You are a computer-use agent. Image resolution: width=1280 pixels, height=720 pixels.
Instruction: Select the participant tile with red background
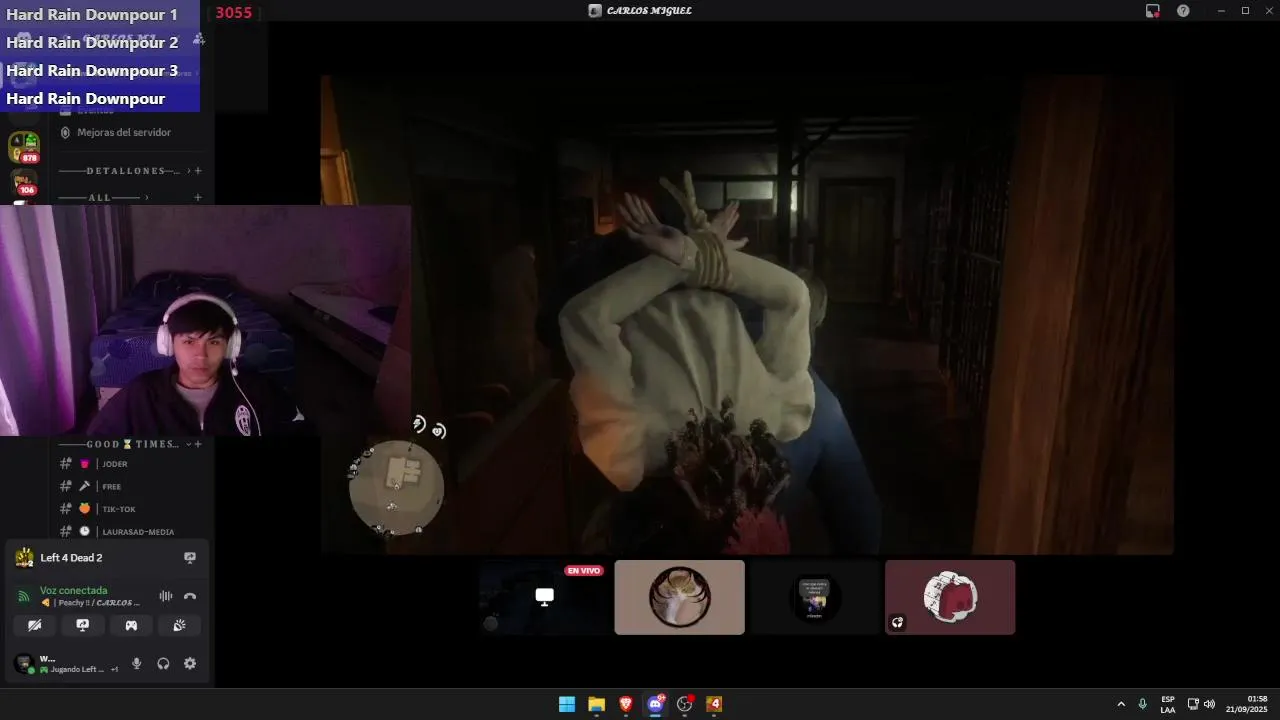tap(950, 597)
